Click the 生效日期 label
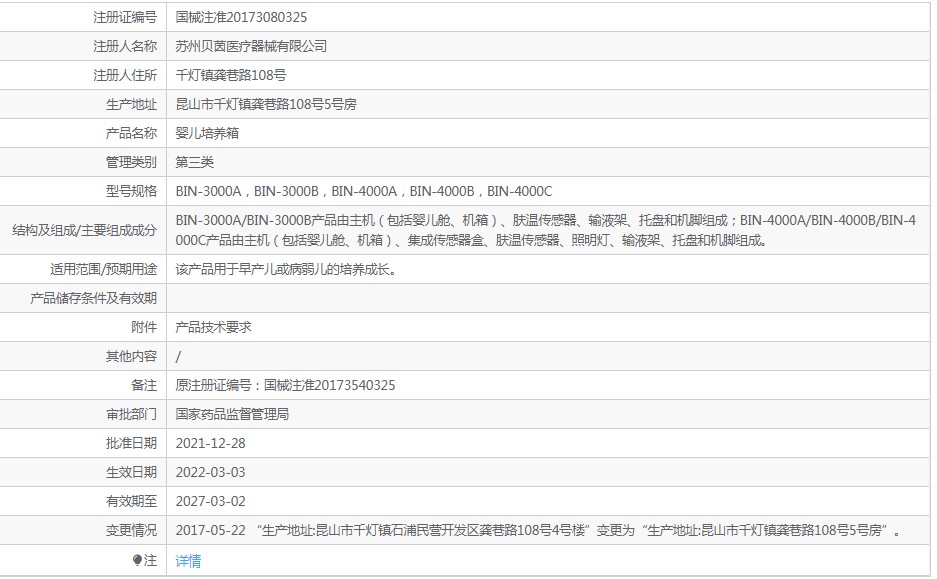937x579 pixels. [x=131, y=472]
